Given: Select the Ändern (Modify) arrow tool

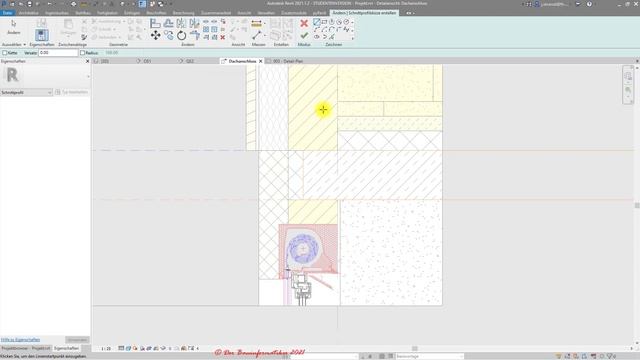Looking at the screenshot, I should point(13,27).
